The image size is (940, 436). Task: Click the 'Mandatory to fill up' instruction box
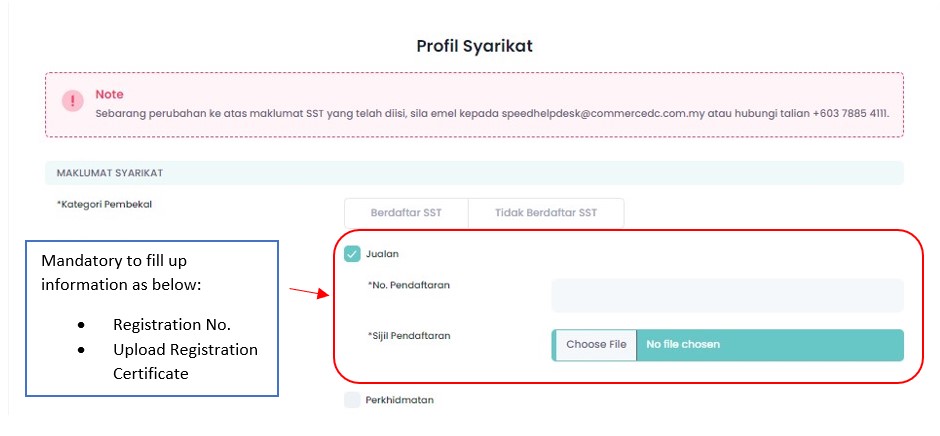151,270
